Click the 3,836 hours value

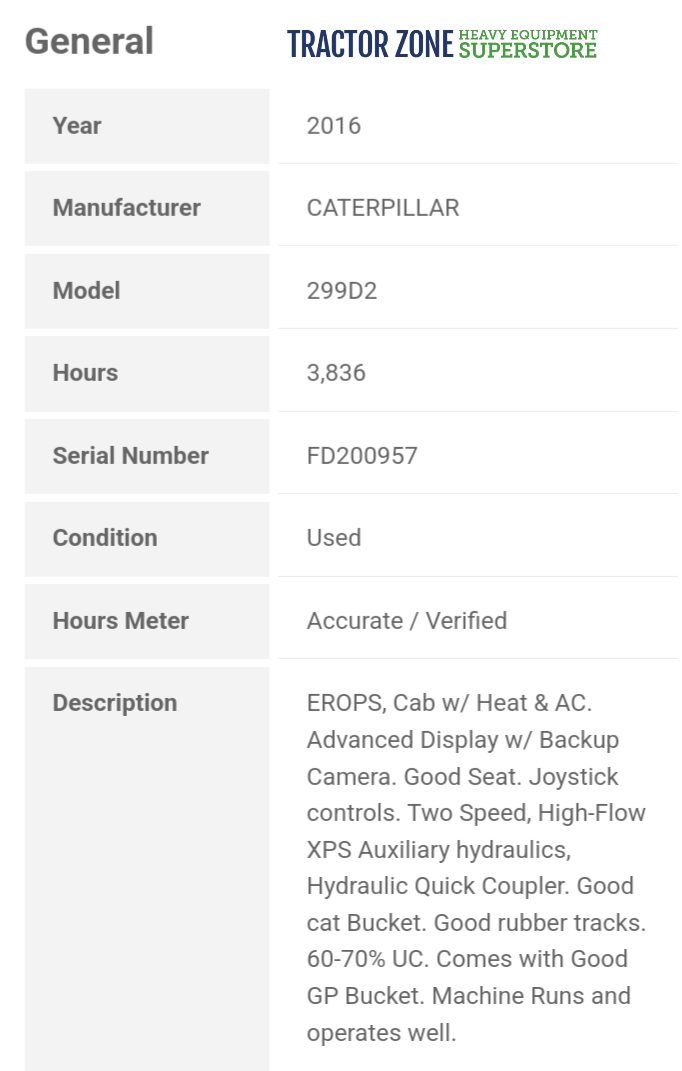pyautogui.click(x=336, y=373)
